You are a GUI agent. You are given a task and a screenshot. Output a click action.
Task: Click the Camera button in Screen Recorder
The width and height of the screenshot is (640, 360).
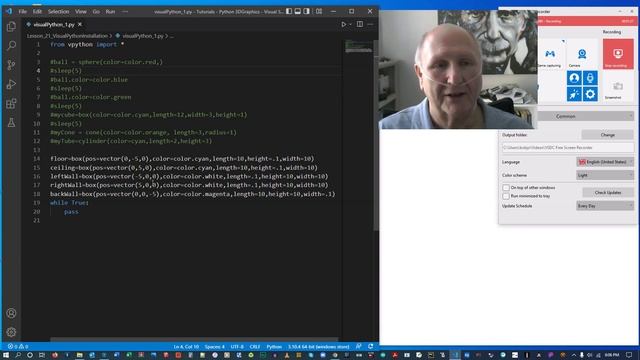[582, 56]
